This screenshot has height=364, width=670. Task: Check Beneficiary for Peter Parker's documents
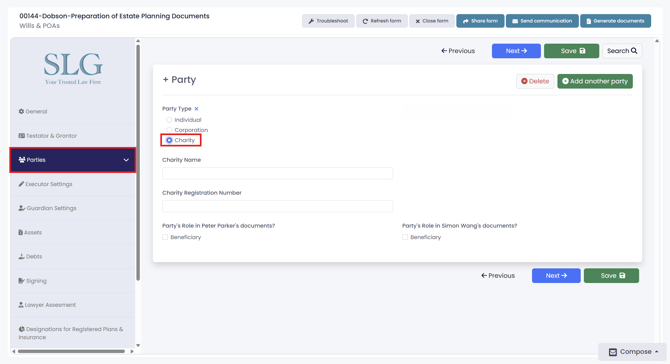[165, 237]
